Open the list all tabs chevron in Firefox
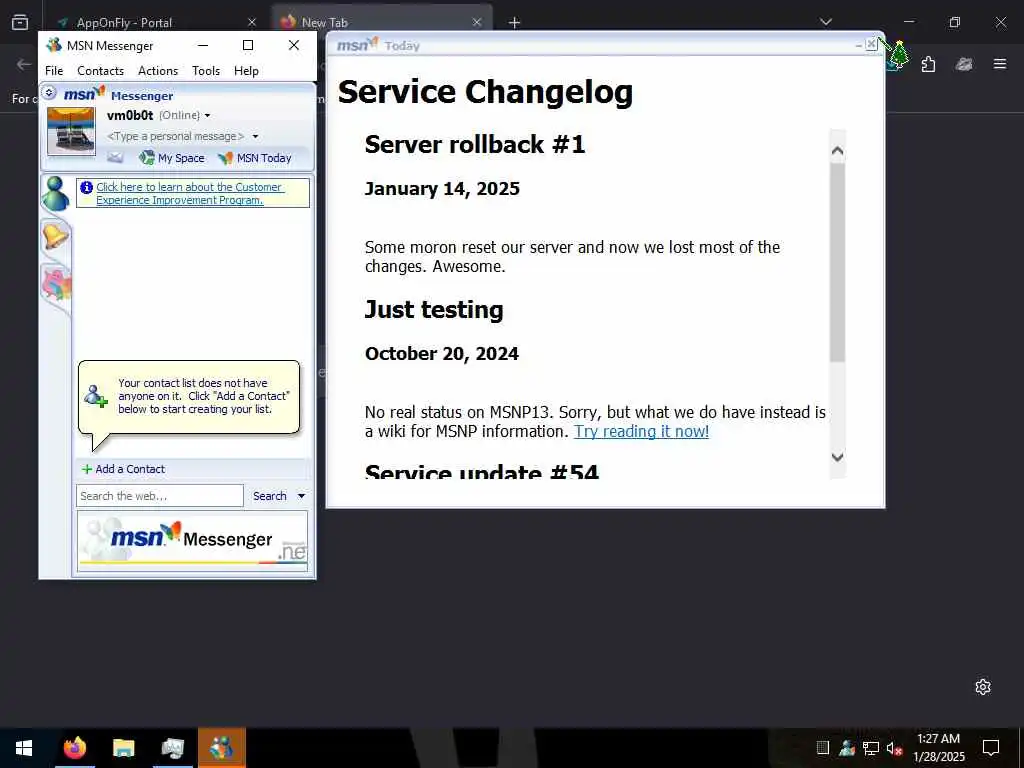 coord(826,22)
